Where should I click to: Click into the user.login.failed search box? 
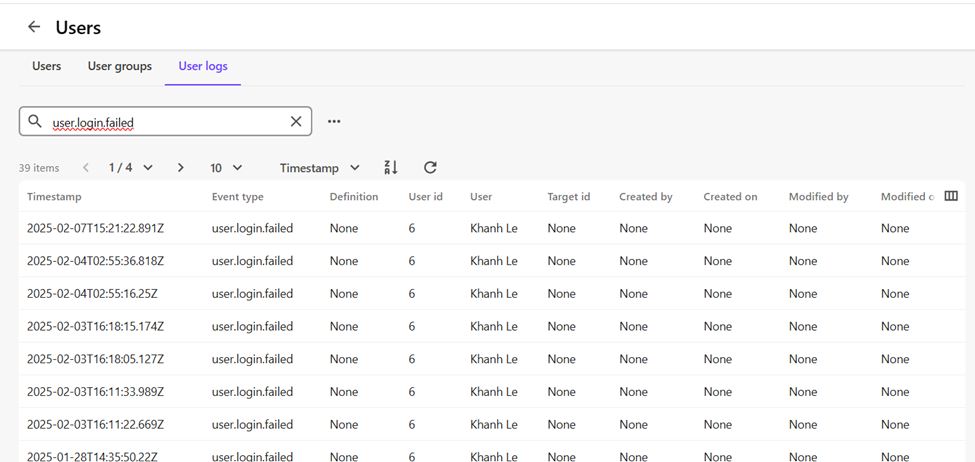[165, 122]
